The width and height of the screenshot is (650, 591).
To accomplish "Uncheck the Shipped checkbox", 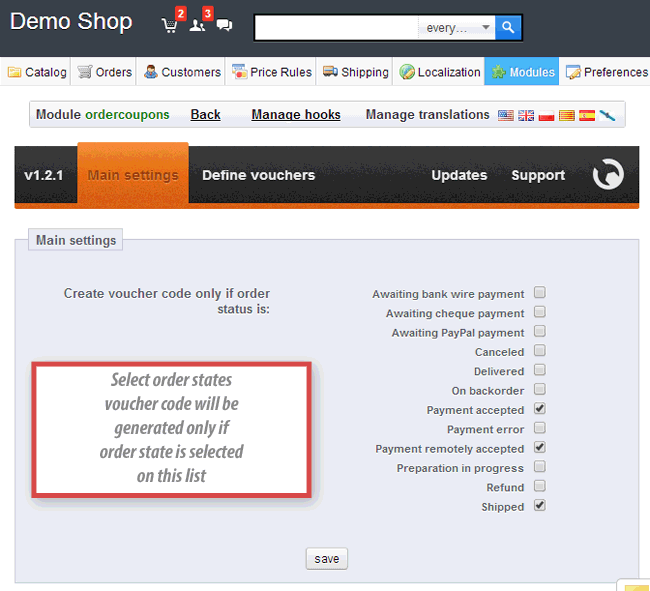I will [540, 505].
